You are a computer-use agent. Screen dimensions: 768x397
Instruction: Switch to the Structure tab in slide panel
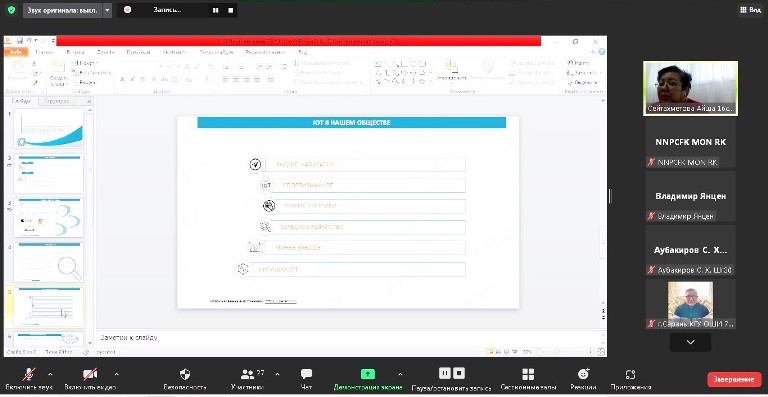click(x=57, y=101)
